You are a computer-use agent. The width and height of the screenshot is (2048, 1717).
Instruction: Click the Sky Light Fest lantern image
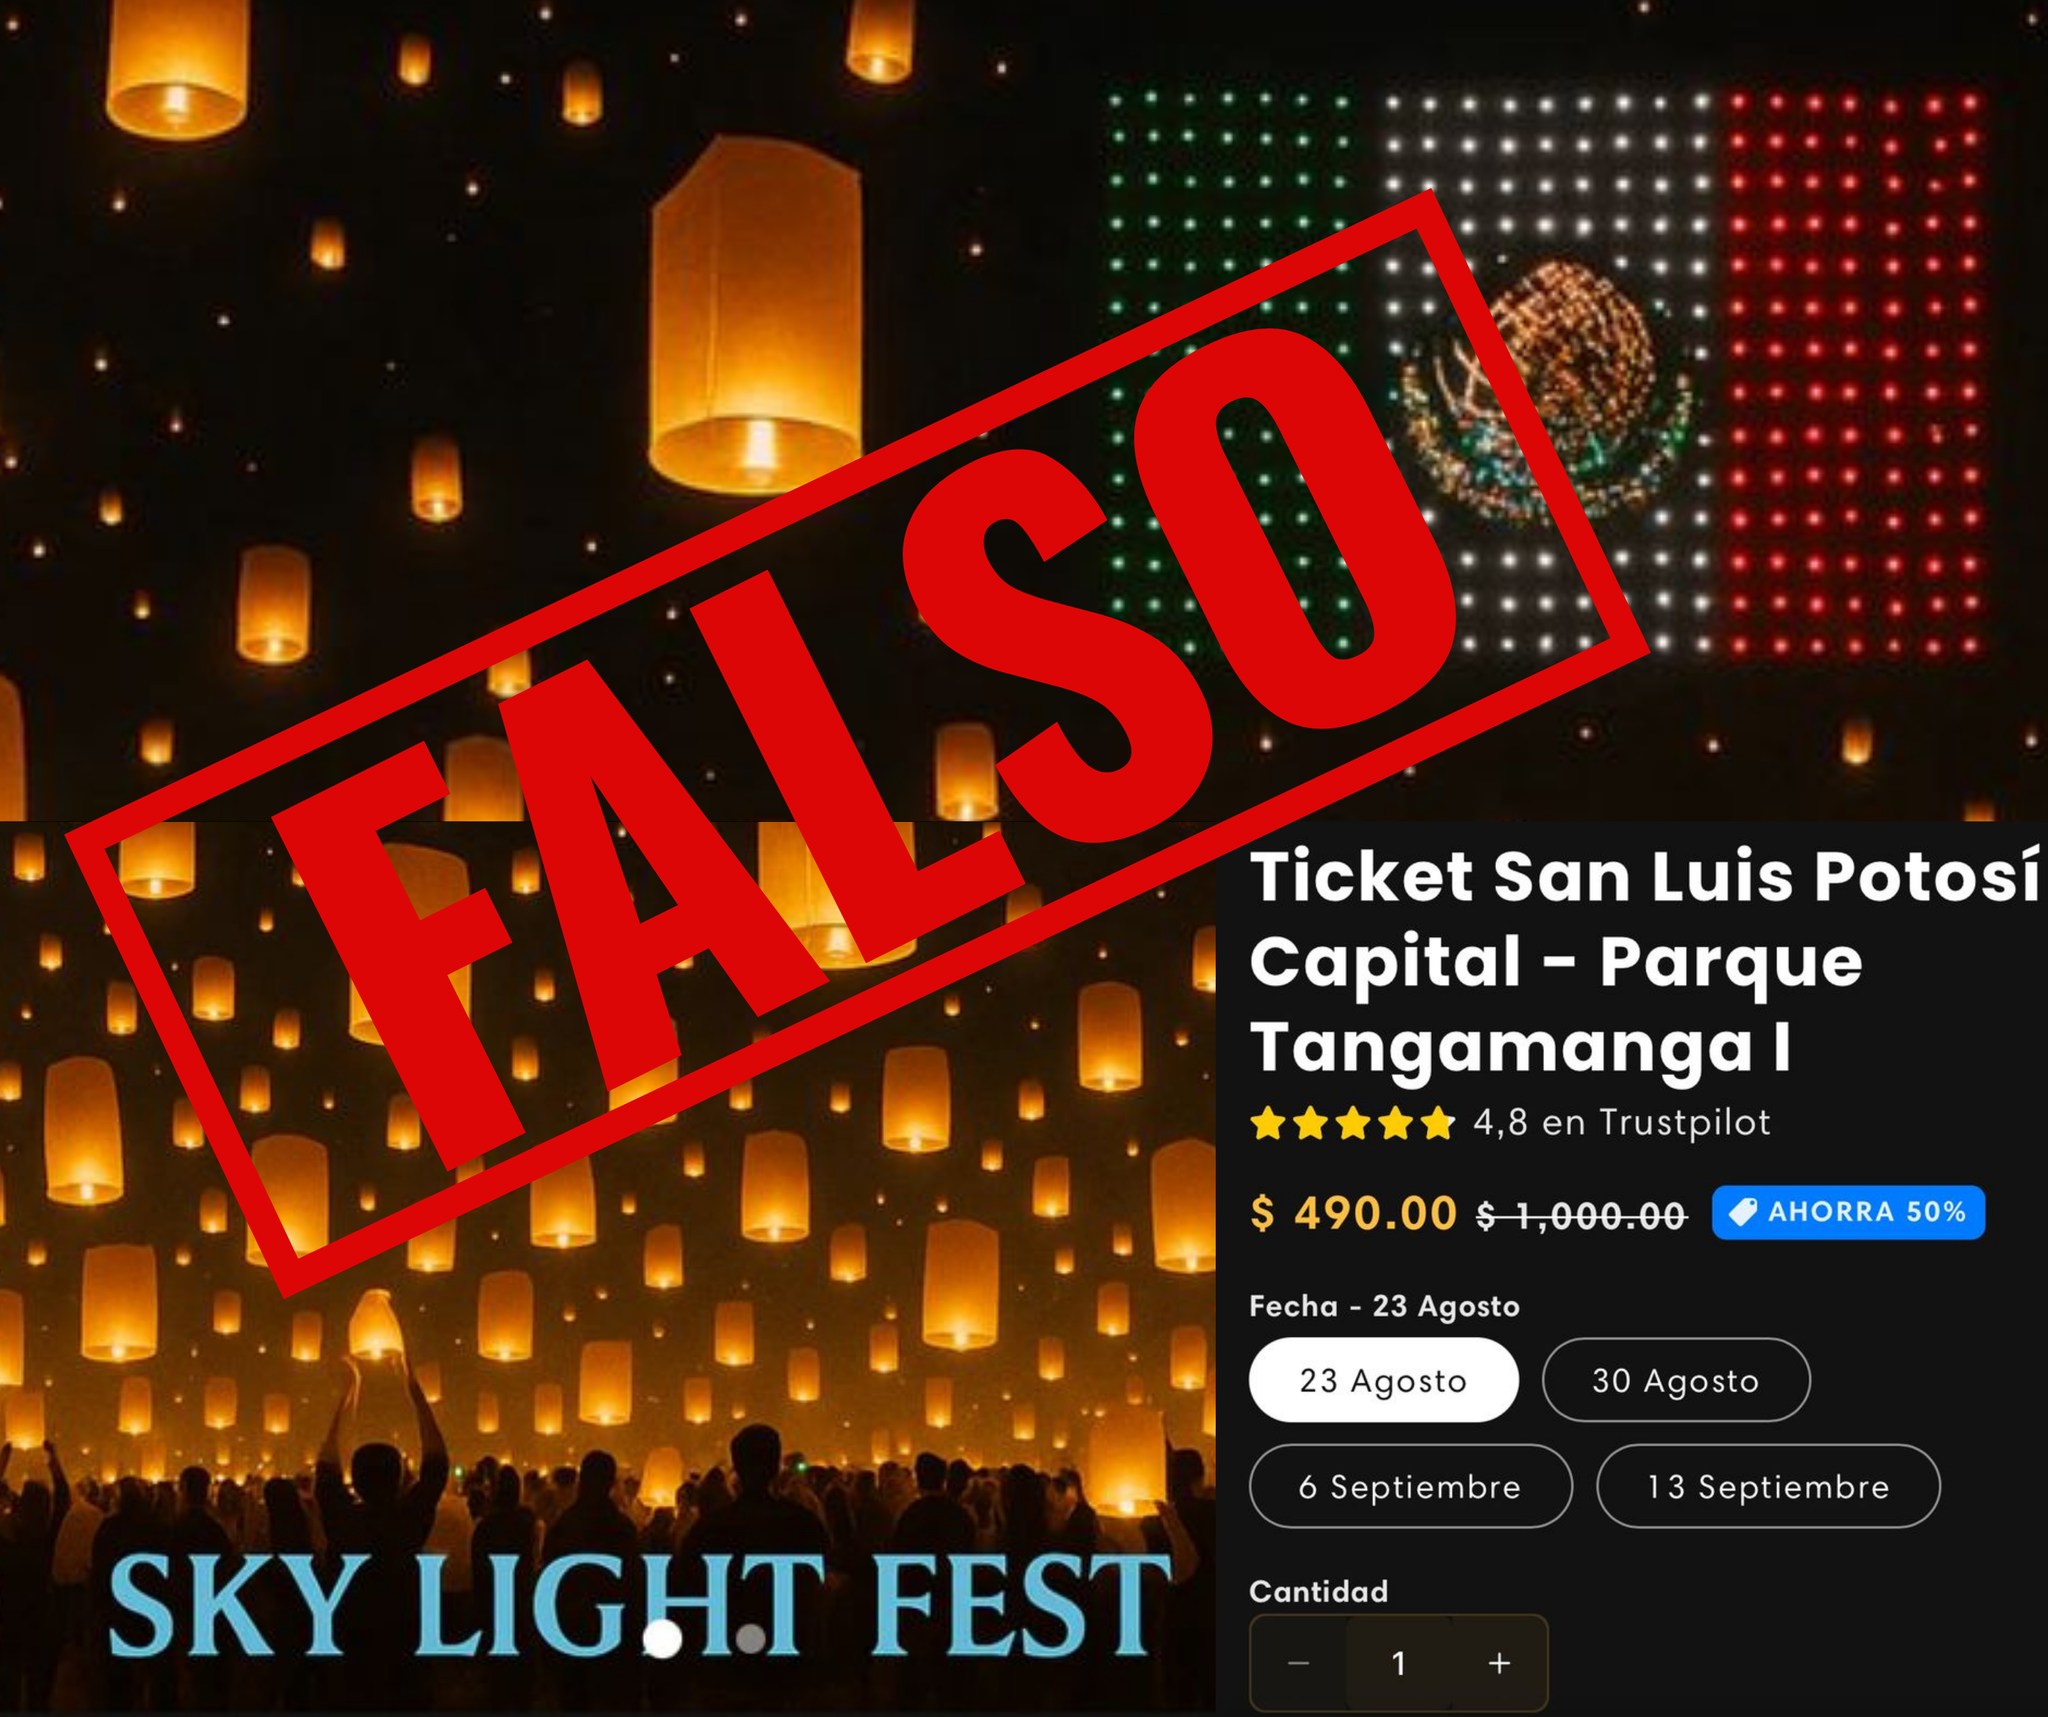click(x=607, y=1268)
